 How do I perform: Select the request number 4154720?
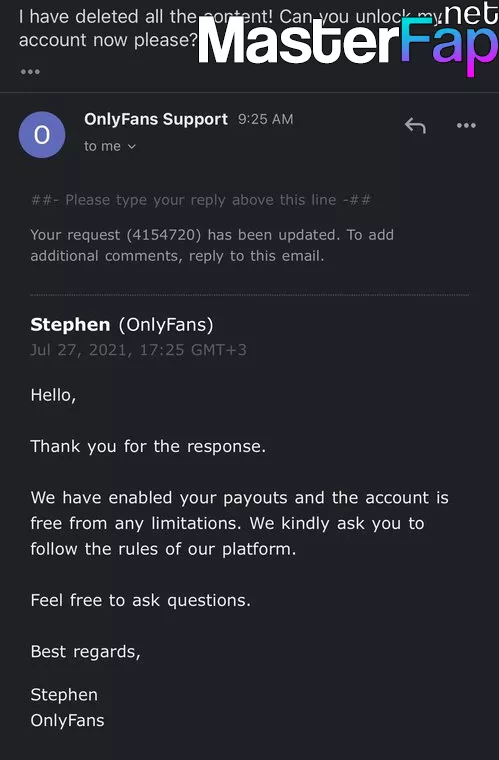(164, 235)
